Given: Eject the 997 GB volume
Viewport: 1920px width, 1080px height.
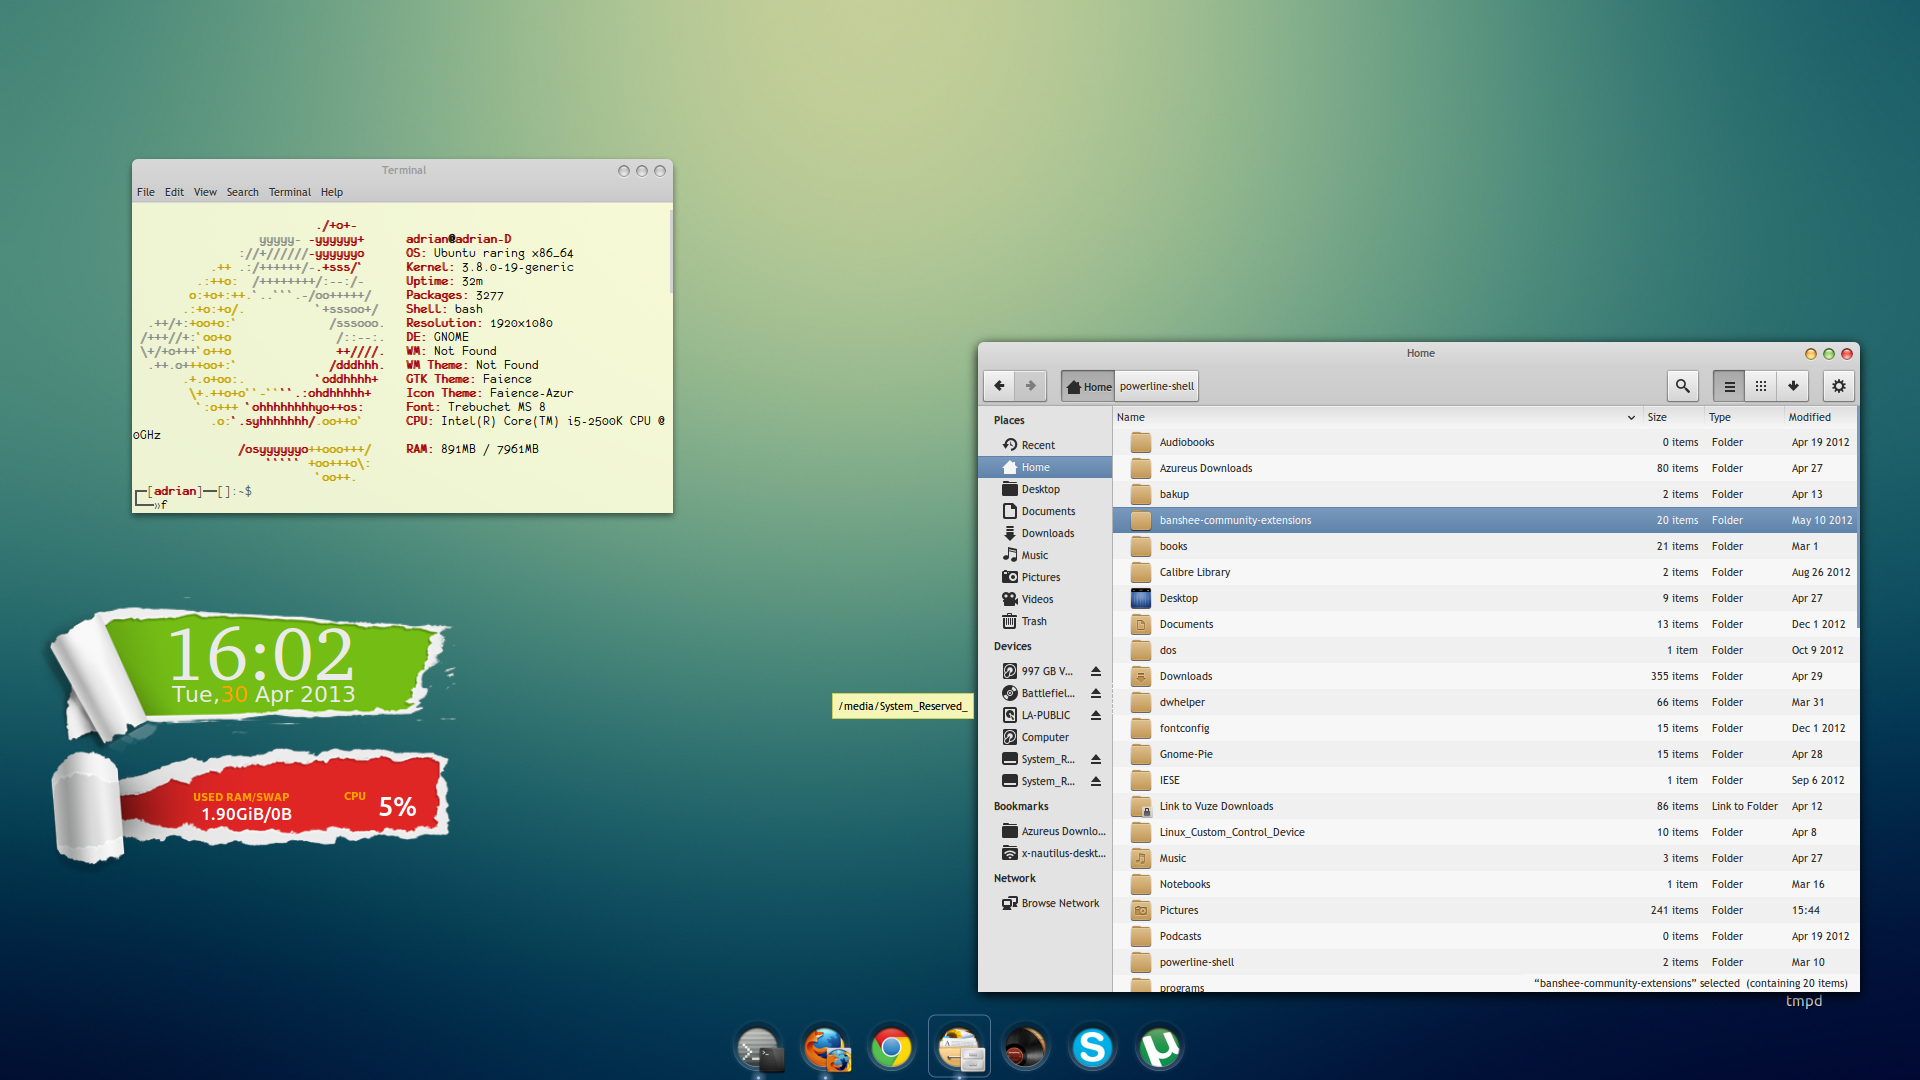Looking at the screenshot, I should tap(1096, 671).
